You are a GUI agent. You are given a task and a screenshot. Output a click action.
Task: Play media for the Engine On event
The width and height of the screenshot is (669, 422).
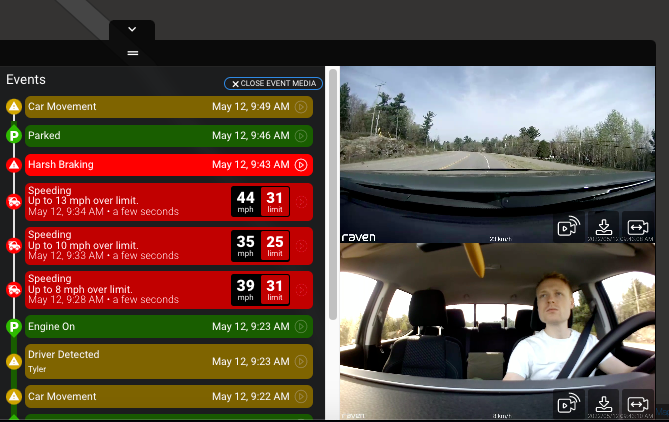click(301, 327)
